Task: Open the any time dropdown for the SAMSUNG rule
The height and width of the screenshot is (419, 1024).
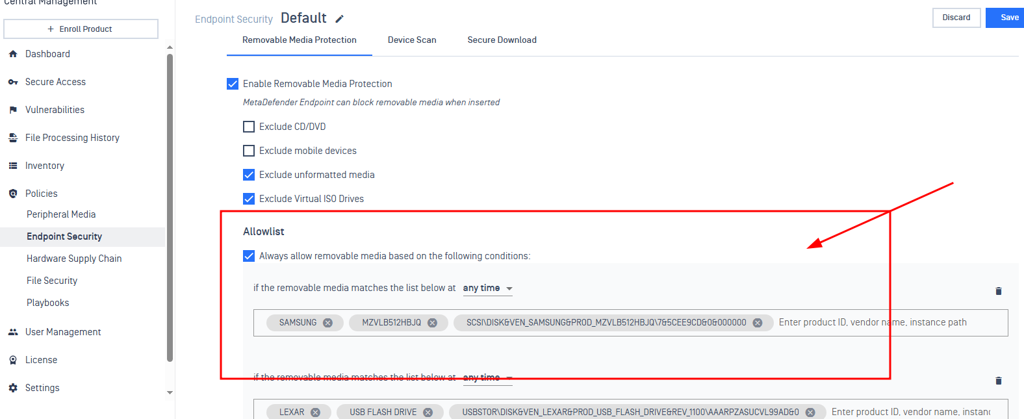Action: 487,288
